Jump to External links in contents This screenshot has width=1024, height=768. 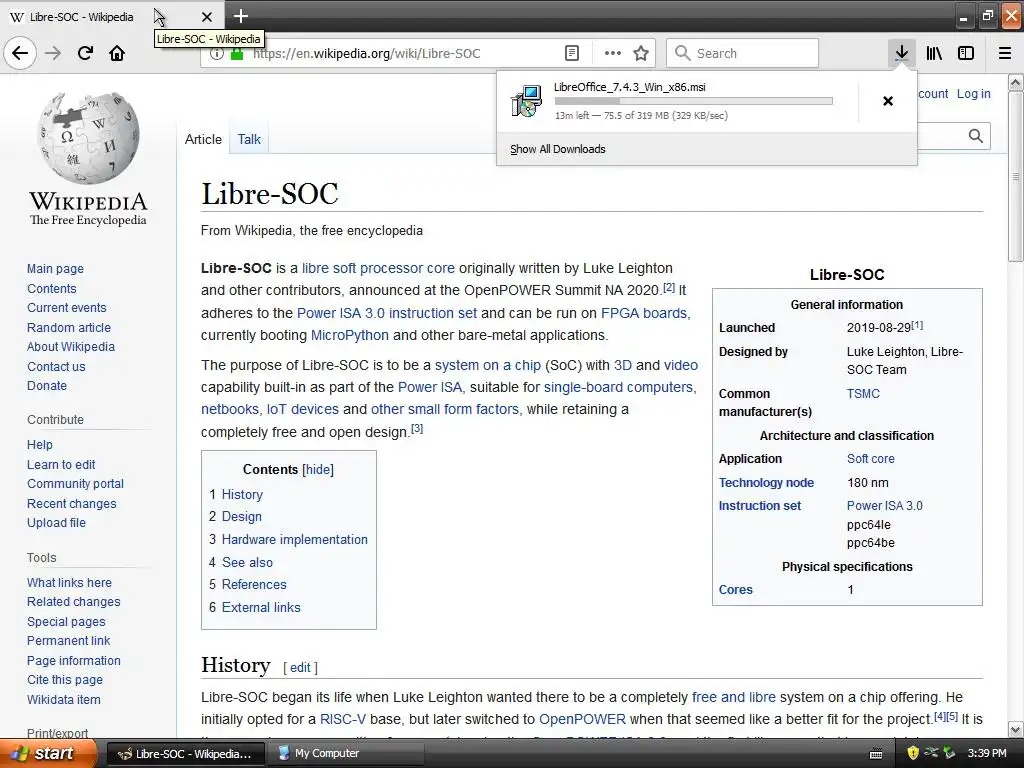[x=261, y=607]
